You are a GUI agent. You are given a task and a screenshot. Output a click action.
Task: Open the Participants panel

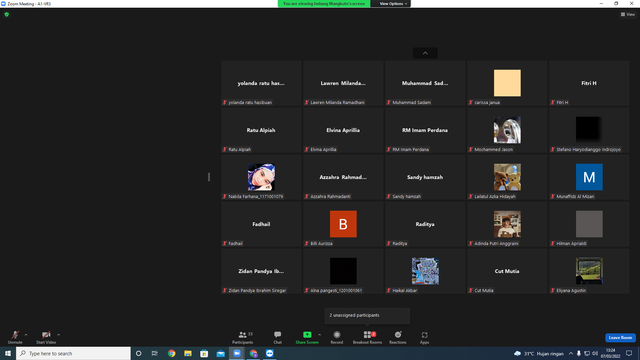tap(243, 337)
